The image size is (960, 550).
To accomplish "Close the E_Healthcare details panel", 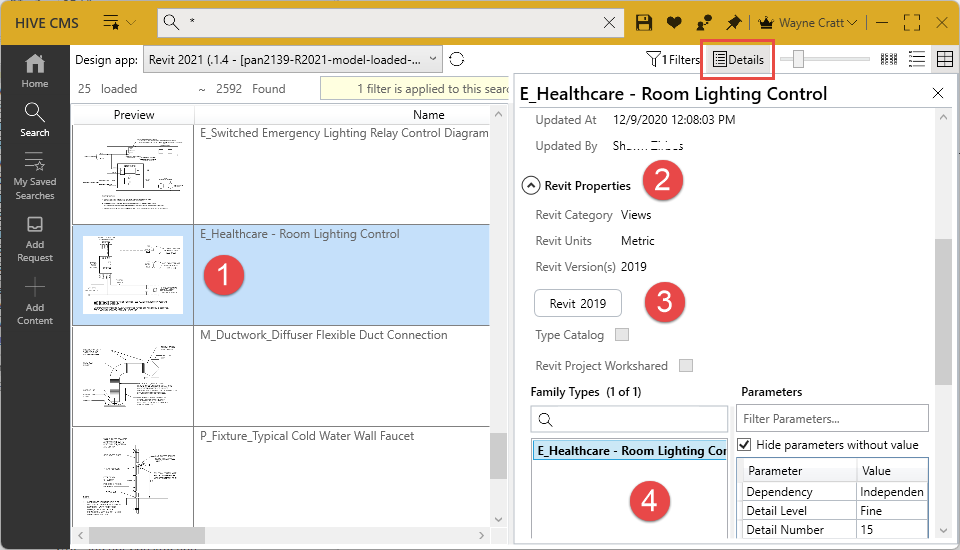I will (x=938, y=93).
